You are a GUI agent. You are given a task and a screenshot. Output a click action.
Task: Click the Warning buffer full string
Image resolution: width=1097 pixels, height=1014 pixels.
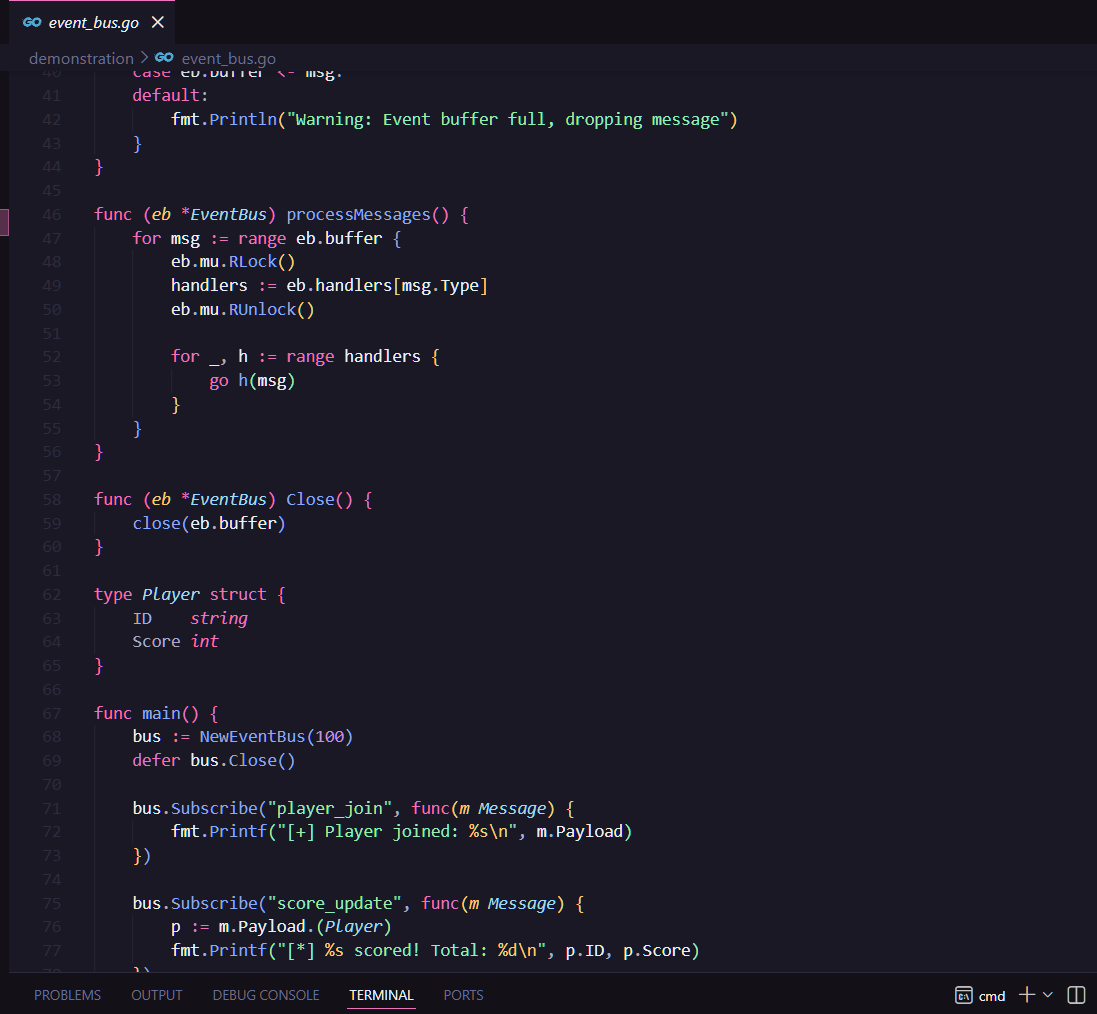click(x=507, y=120)
